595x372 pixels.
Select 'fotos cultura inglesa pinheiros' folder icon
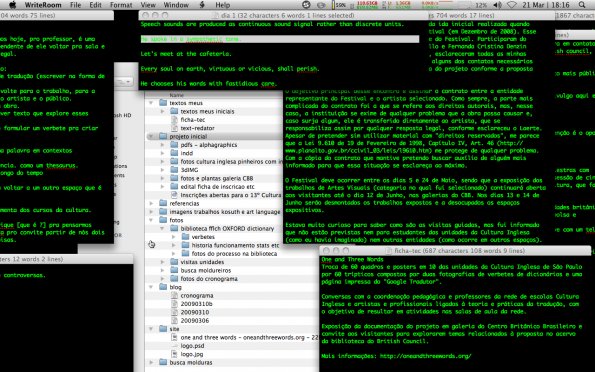coord(174,161)
